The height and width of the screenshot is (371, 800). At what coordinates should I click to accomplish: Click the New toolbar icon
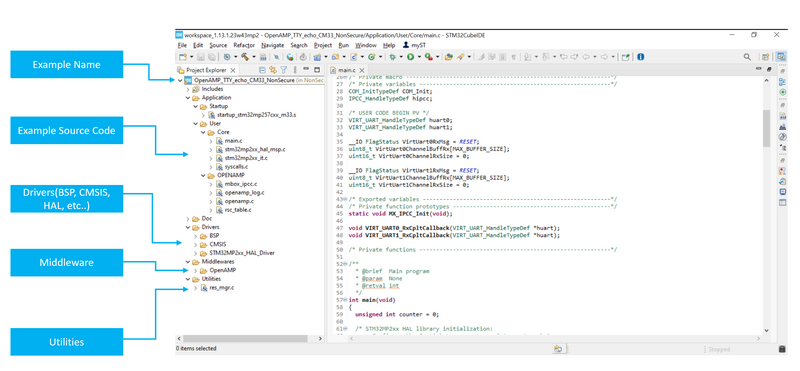click(x=183, y=57)
